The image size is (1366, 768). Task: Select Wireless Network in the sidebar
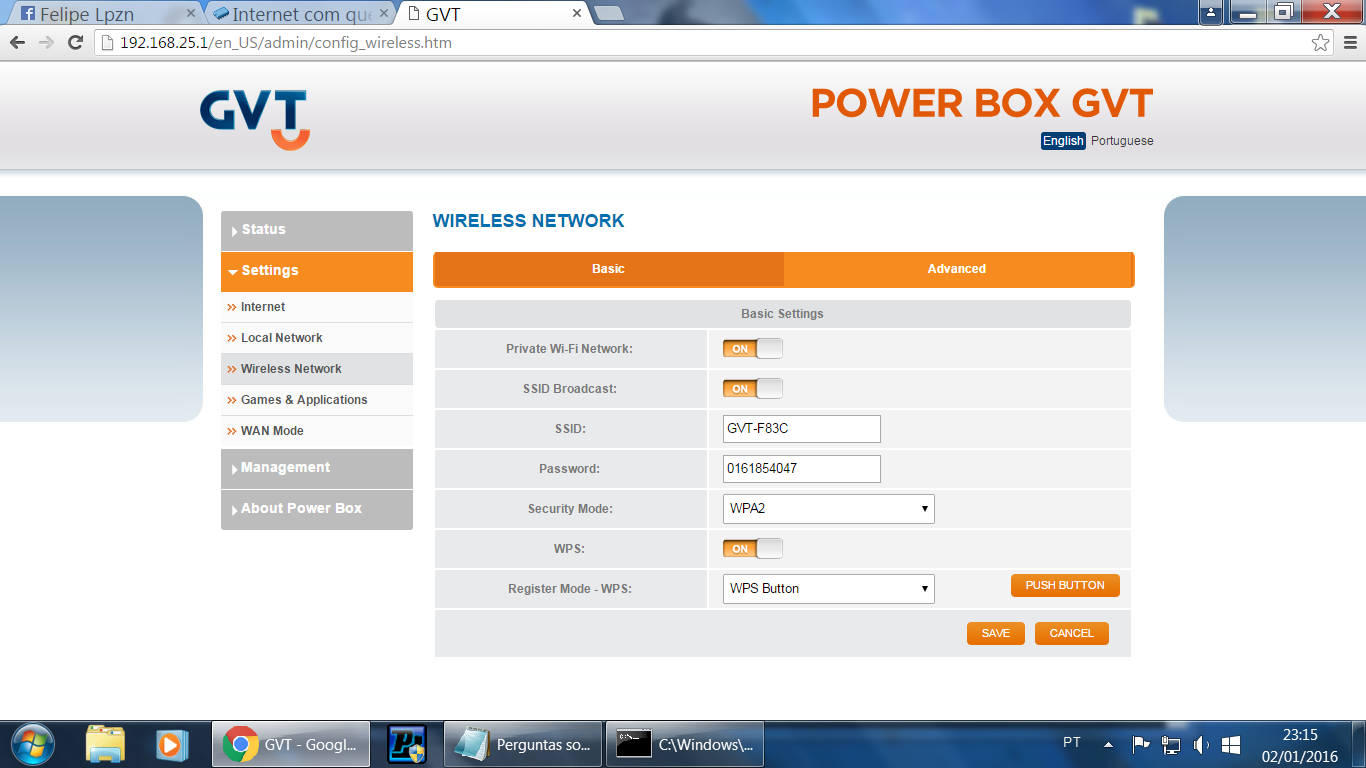click(317, 369)
